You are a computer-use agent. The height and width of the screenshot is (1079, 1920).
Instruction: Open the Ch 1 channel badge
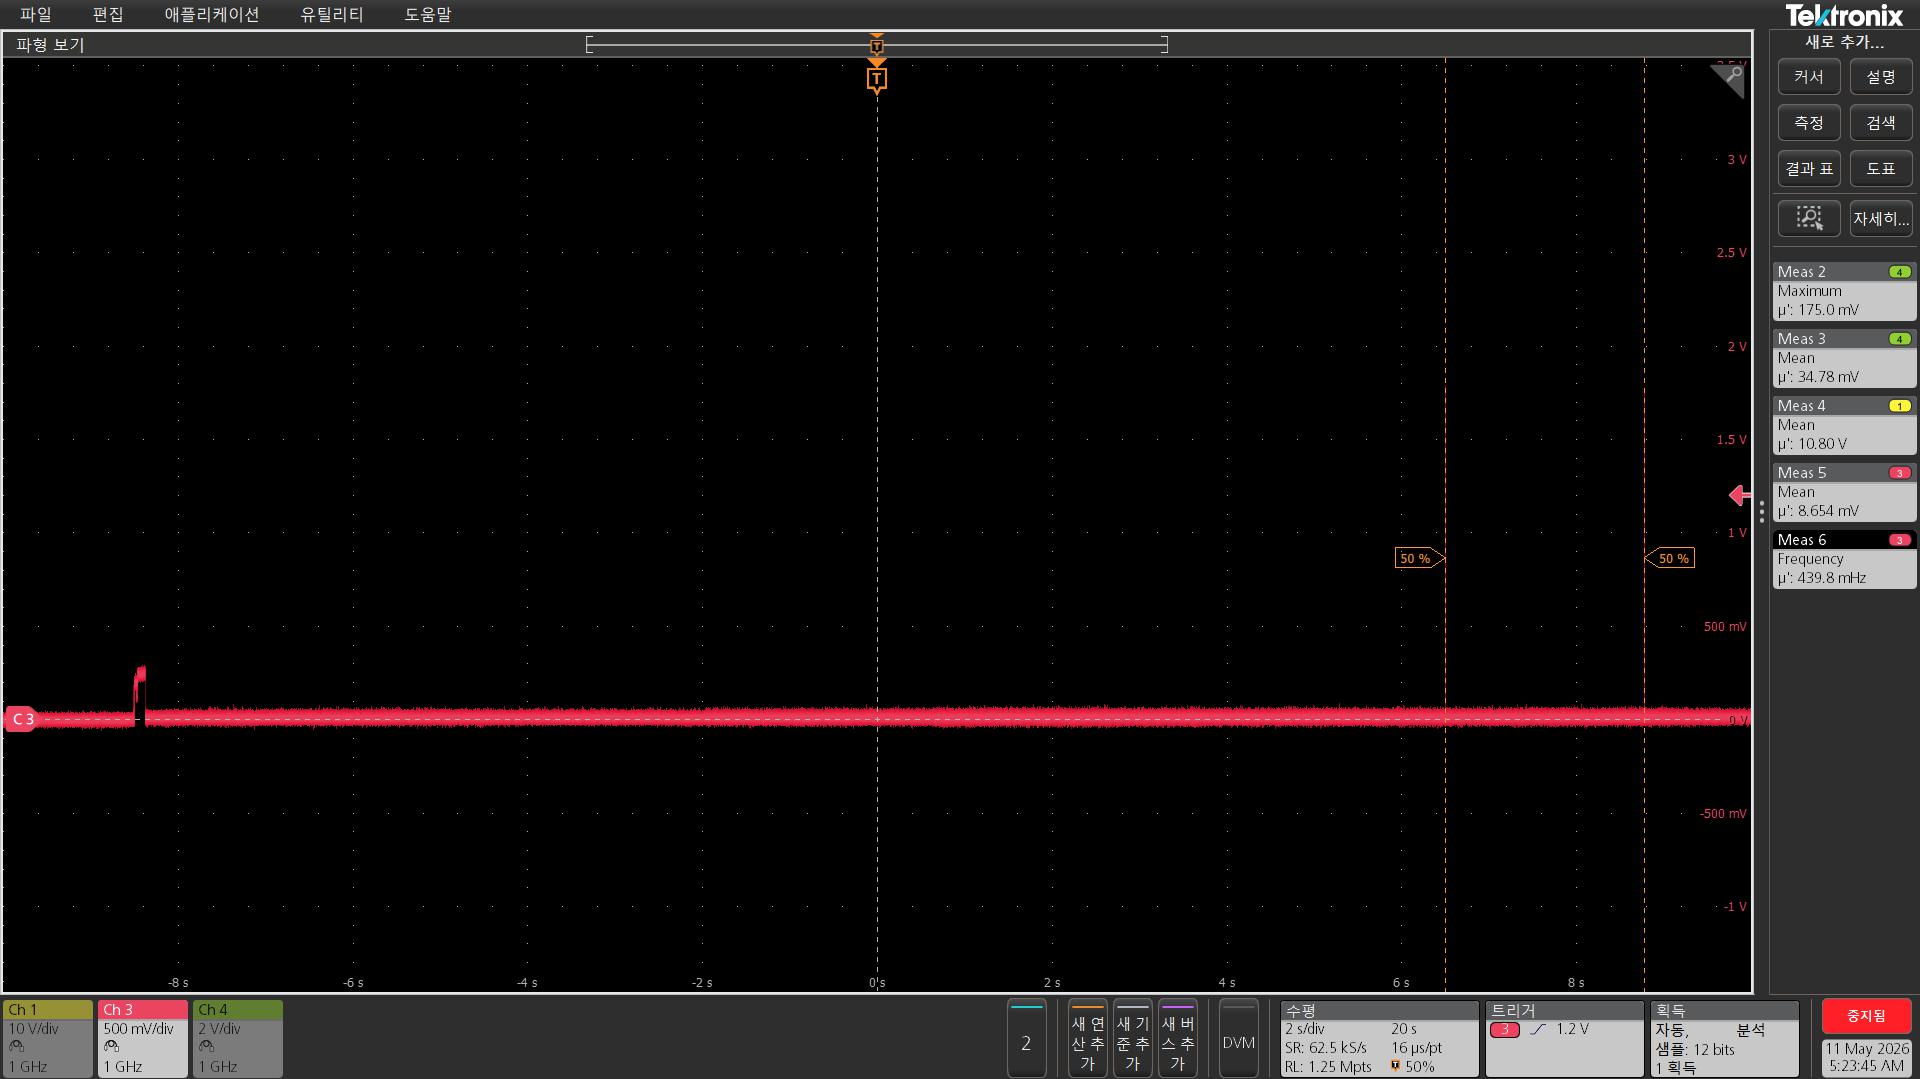click(x=47, y=1038)
